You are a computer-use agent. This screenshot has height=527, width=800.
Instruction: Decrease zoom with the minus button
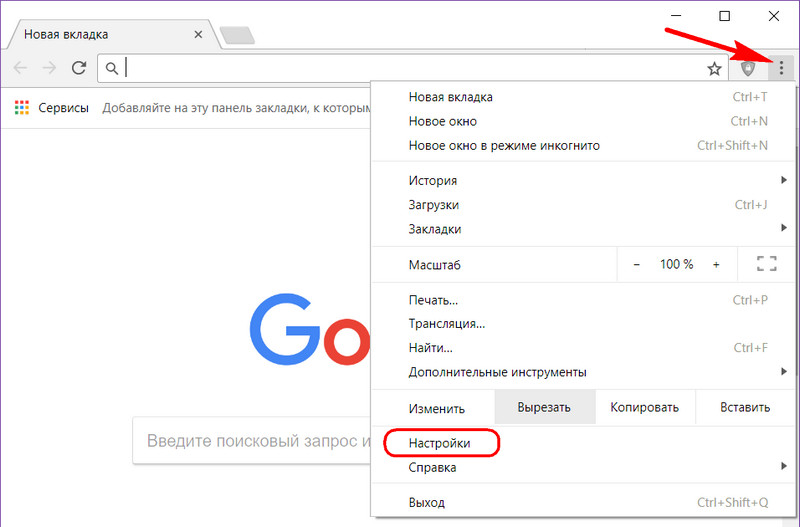pyautogui.click(x=637, y=264)
